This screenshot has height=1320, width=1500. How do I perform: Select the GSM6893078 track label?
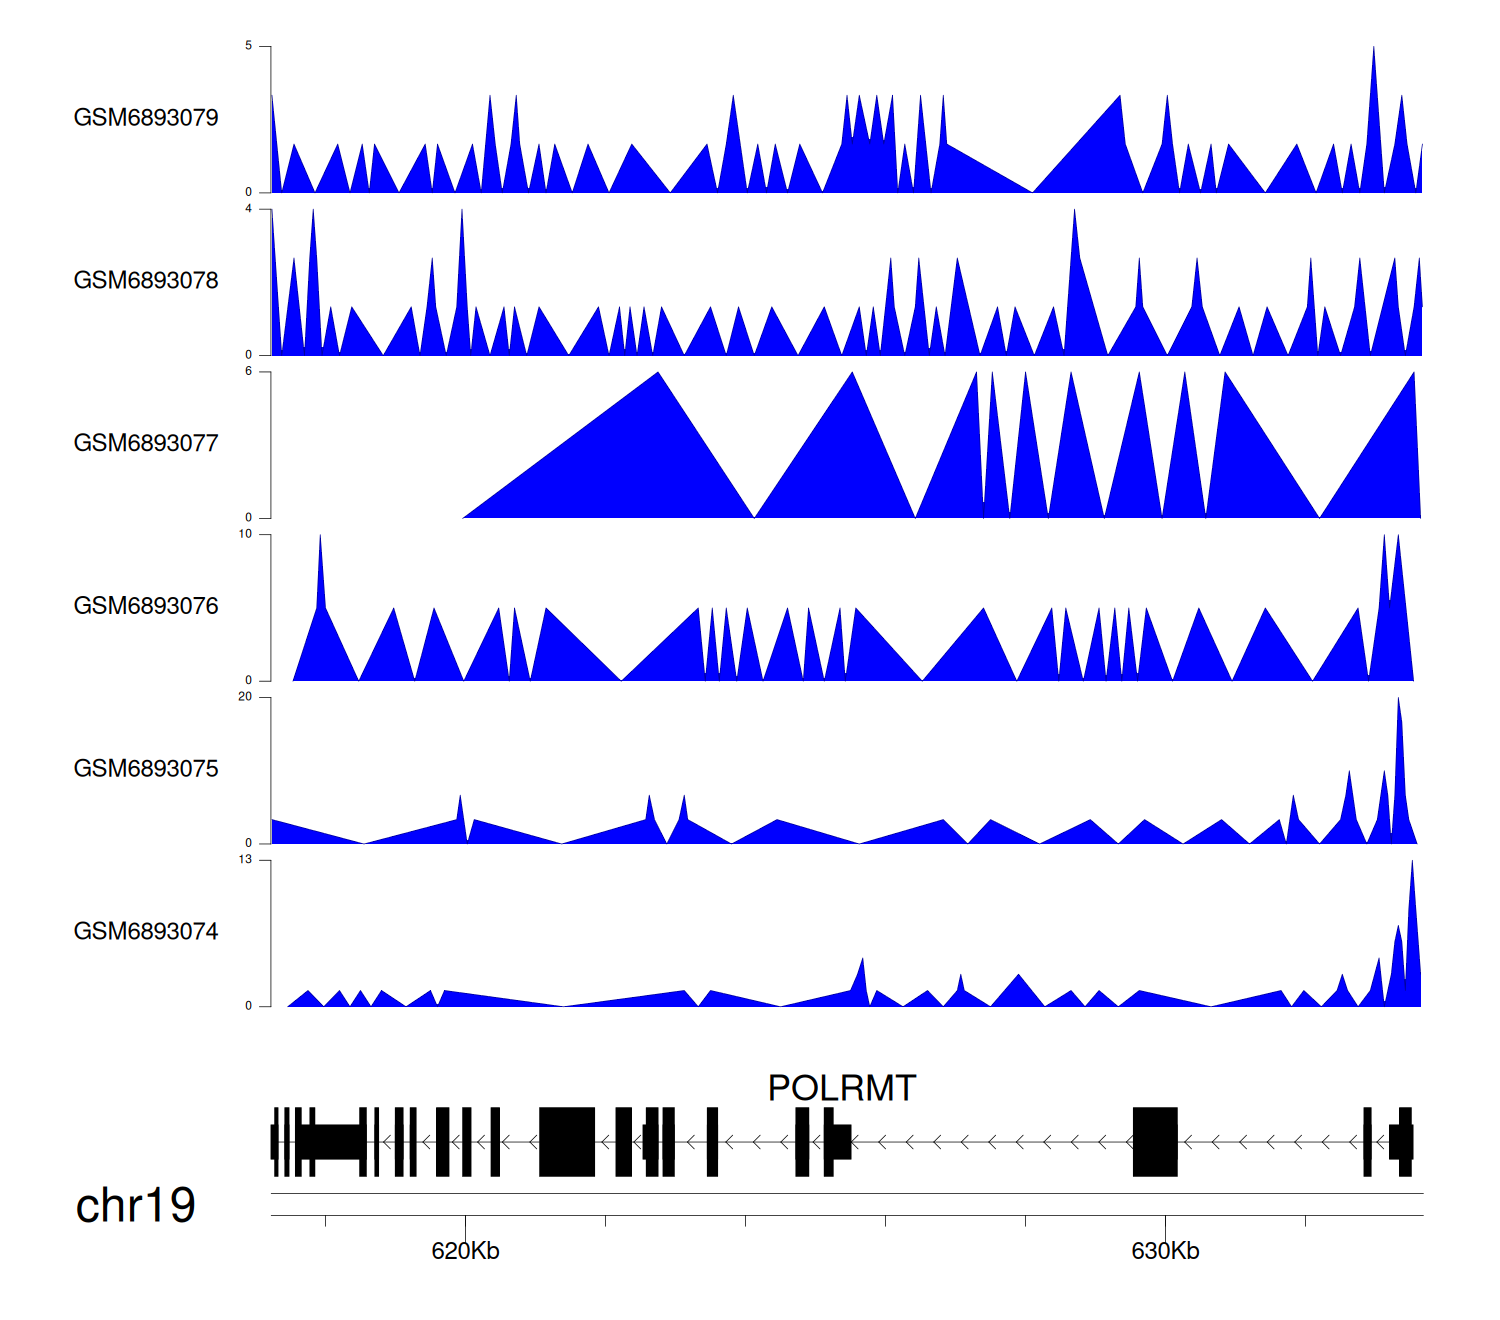[x=146, y=281]
